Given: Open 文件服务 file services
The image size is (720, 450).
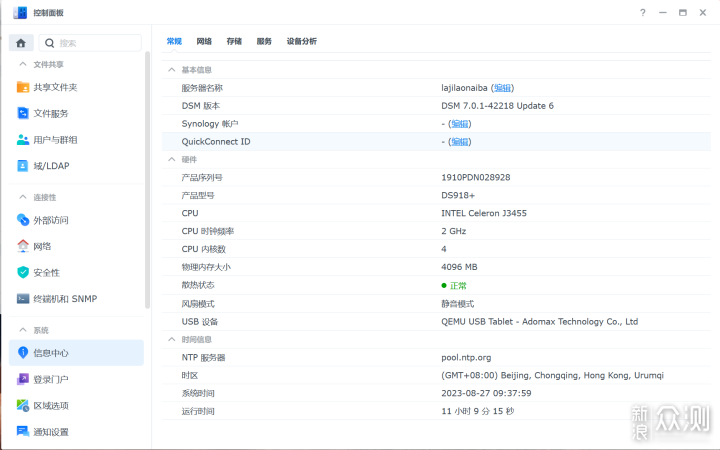Looking at the screenshot, I should pyautogui.click(x=50, y=113).
